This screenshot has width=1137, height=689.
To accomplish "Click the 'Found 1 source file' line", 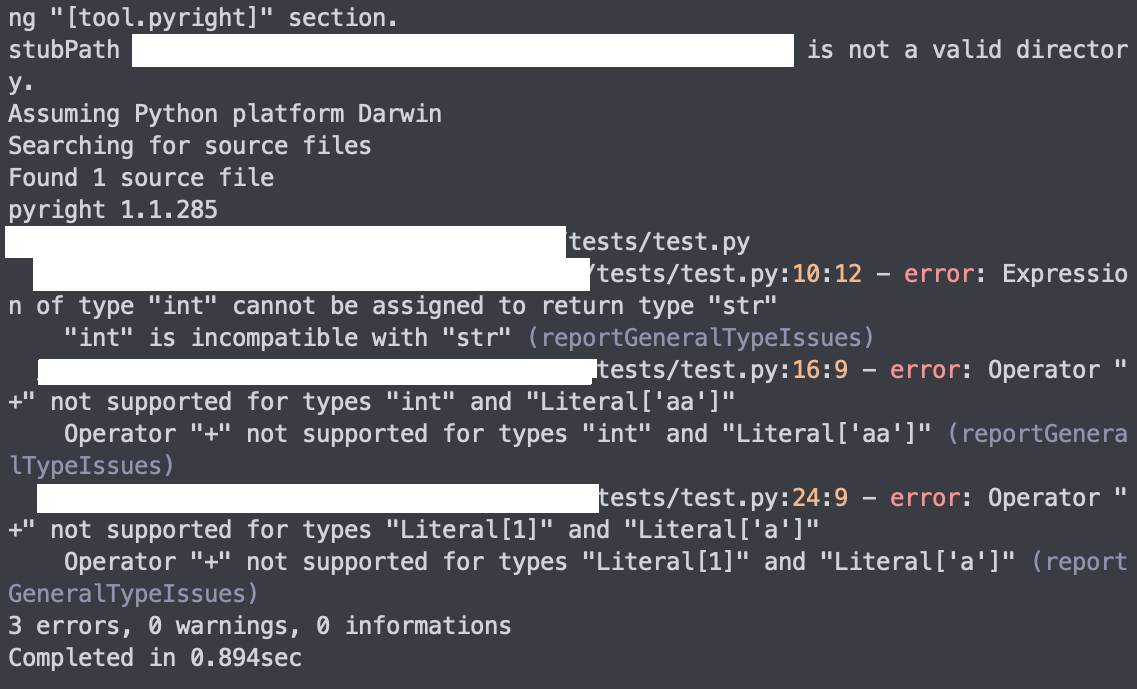I will pos(141,178).
